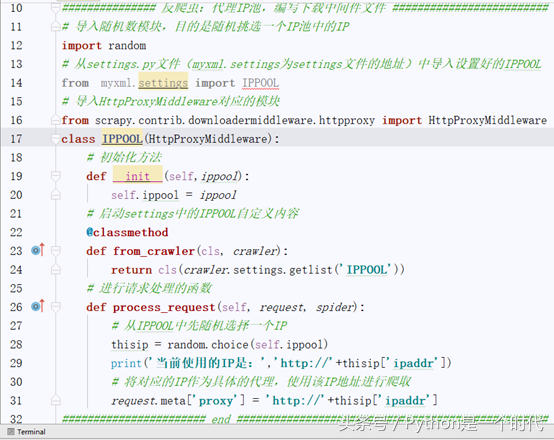The image size is (554, 440).
Task: Collapse from_crawler method fold on line 23
Action: (x=55, y=251)
